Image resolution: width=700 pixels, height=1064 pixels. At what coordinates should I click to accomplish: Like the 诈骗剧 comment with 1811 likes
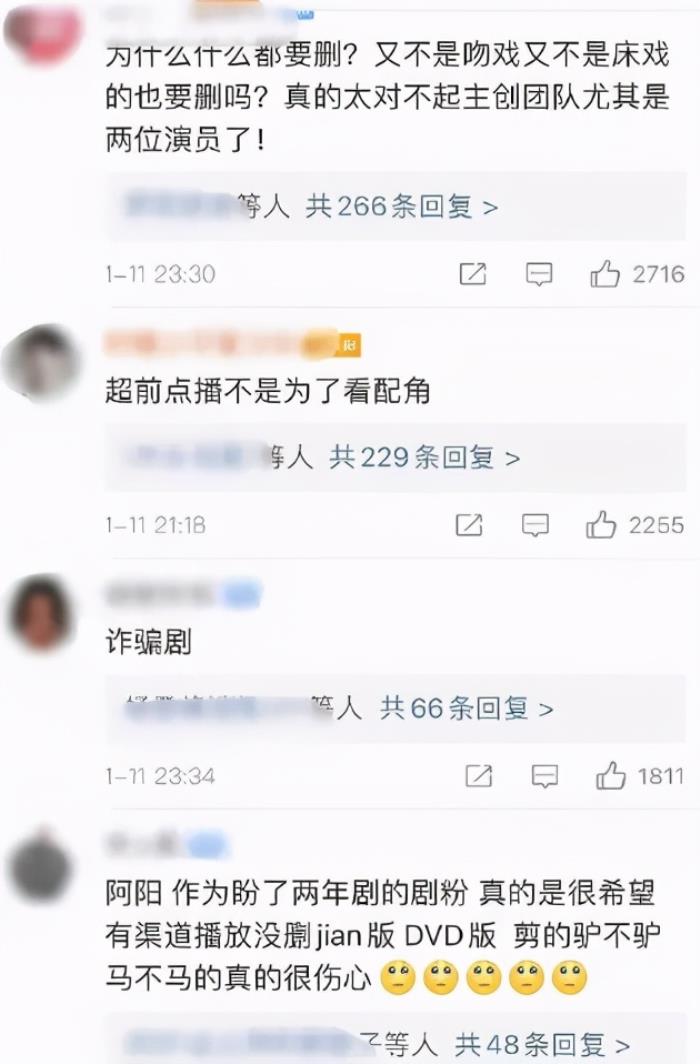[x=610, y=776]
